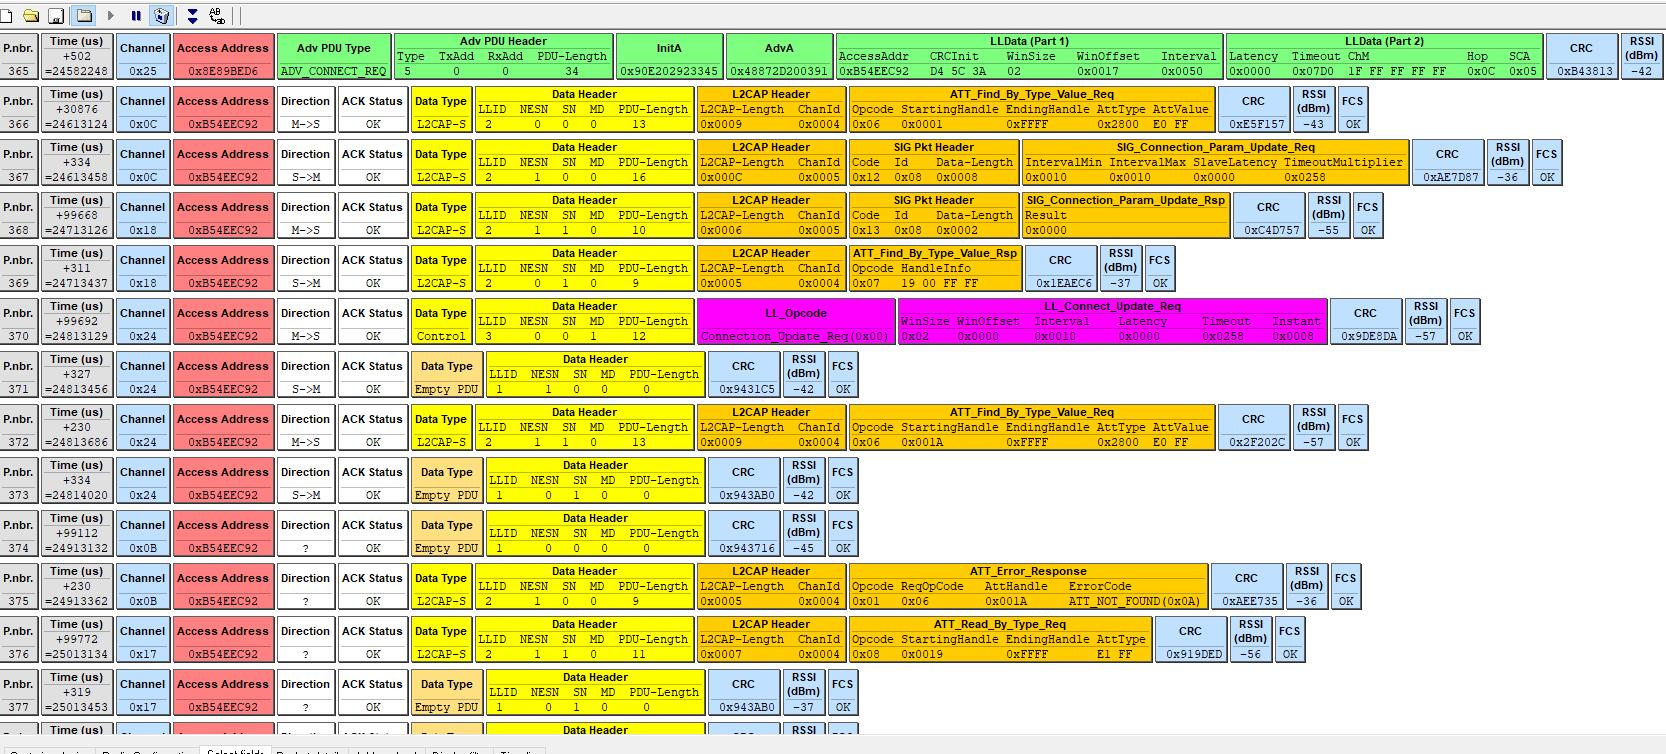Click CRC value 0x1EAEC6

pyautogui.click(x=1060, y=268)
